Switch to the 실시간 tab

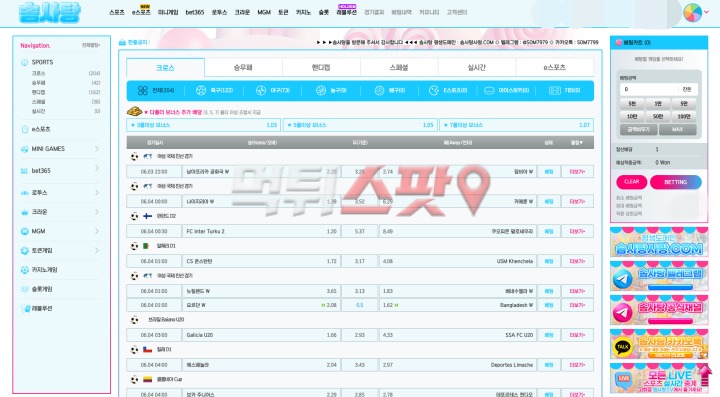[477, 67]
